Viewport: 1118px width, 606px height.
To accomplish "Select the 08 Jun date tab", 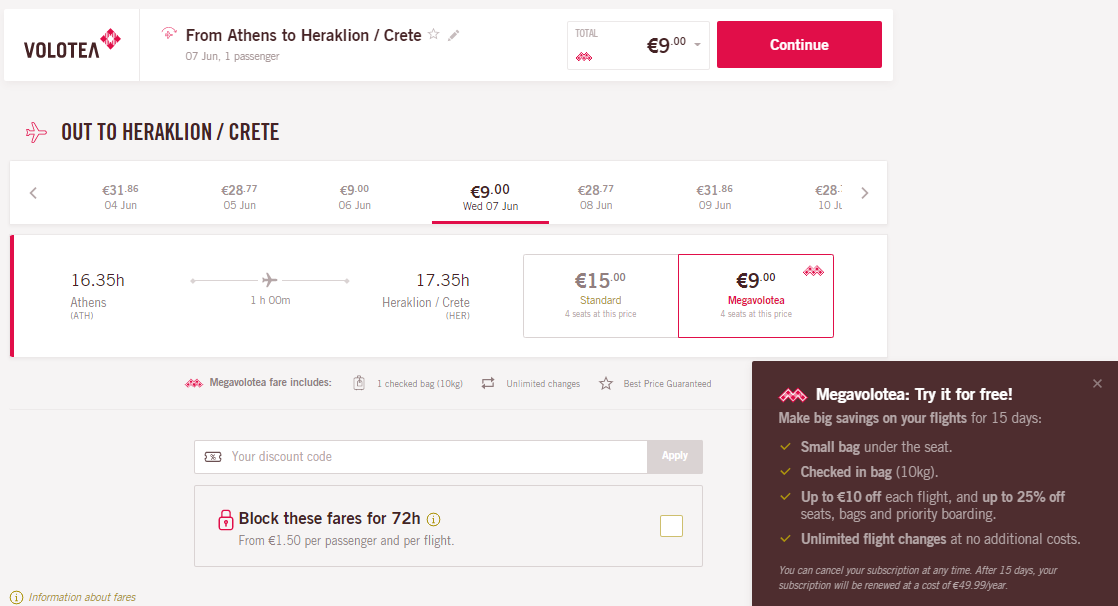I will [596, 197].
